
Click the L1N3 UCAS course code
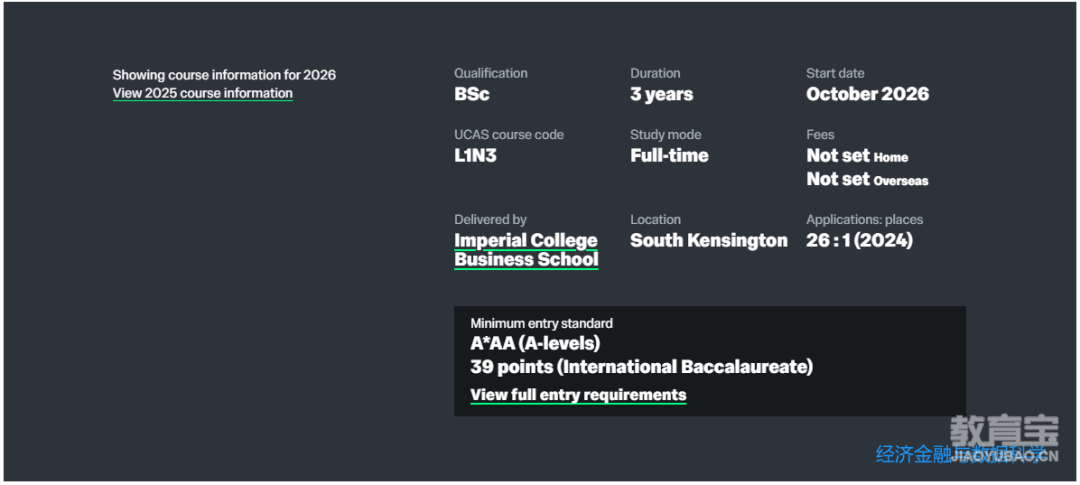pyautogui.click(x=475, y=156)
